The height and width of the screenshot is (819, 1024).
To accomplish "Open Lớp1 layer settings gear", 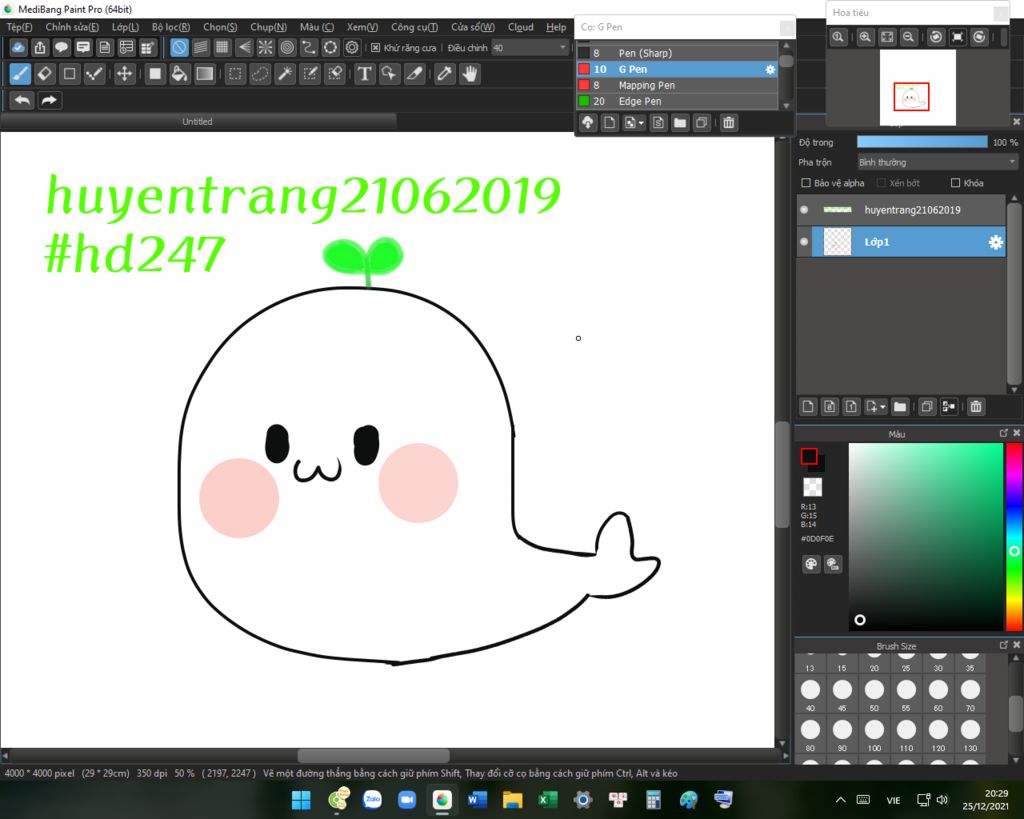I will point(995,242).
